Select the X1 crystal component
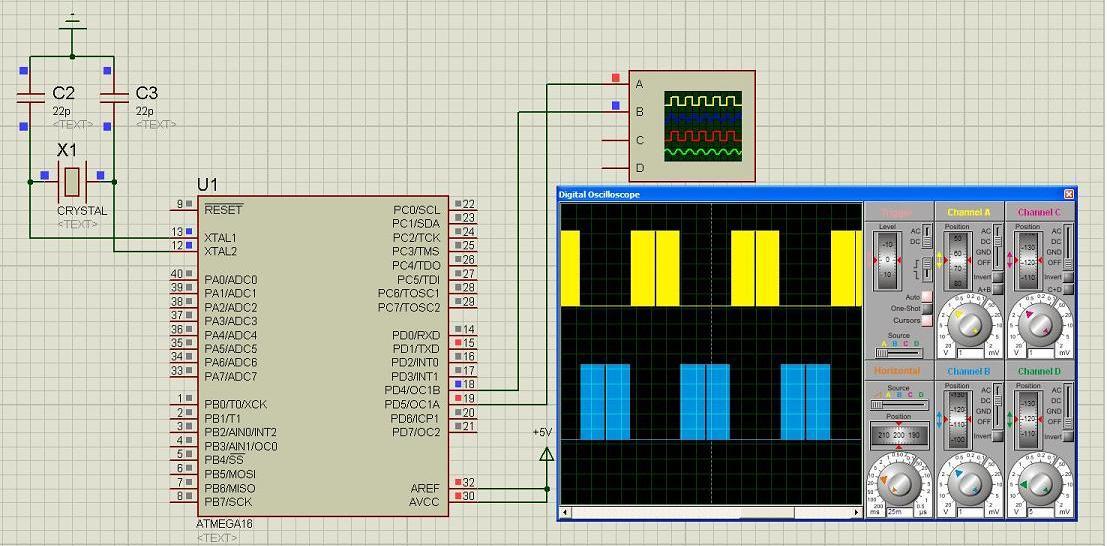 (x=71, y=181)
